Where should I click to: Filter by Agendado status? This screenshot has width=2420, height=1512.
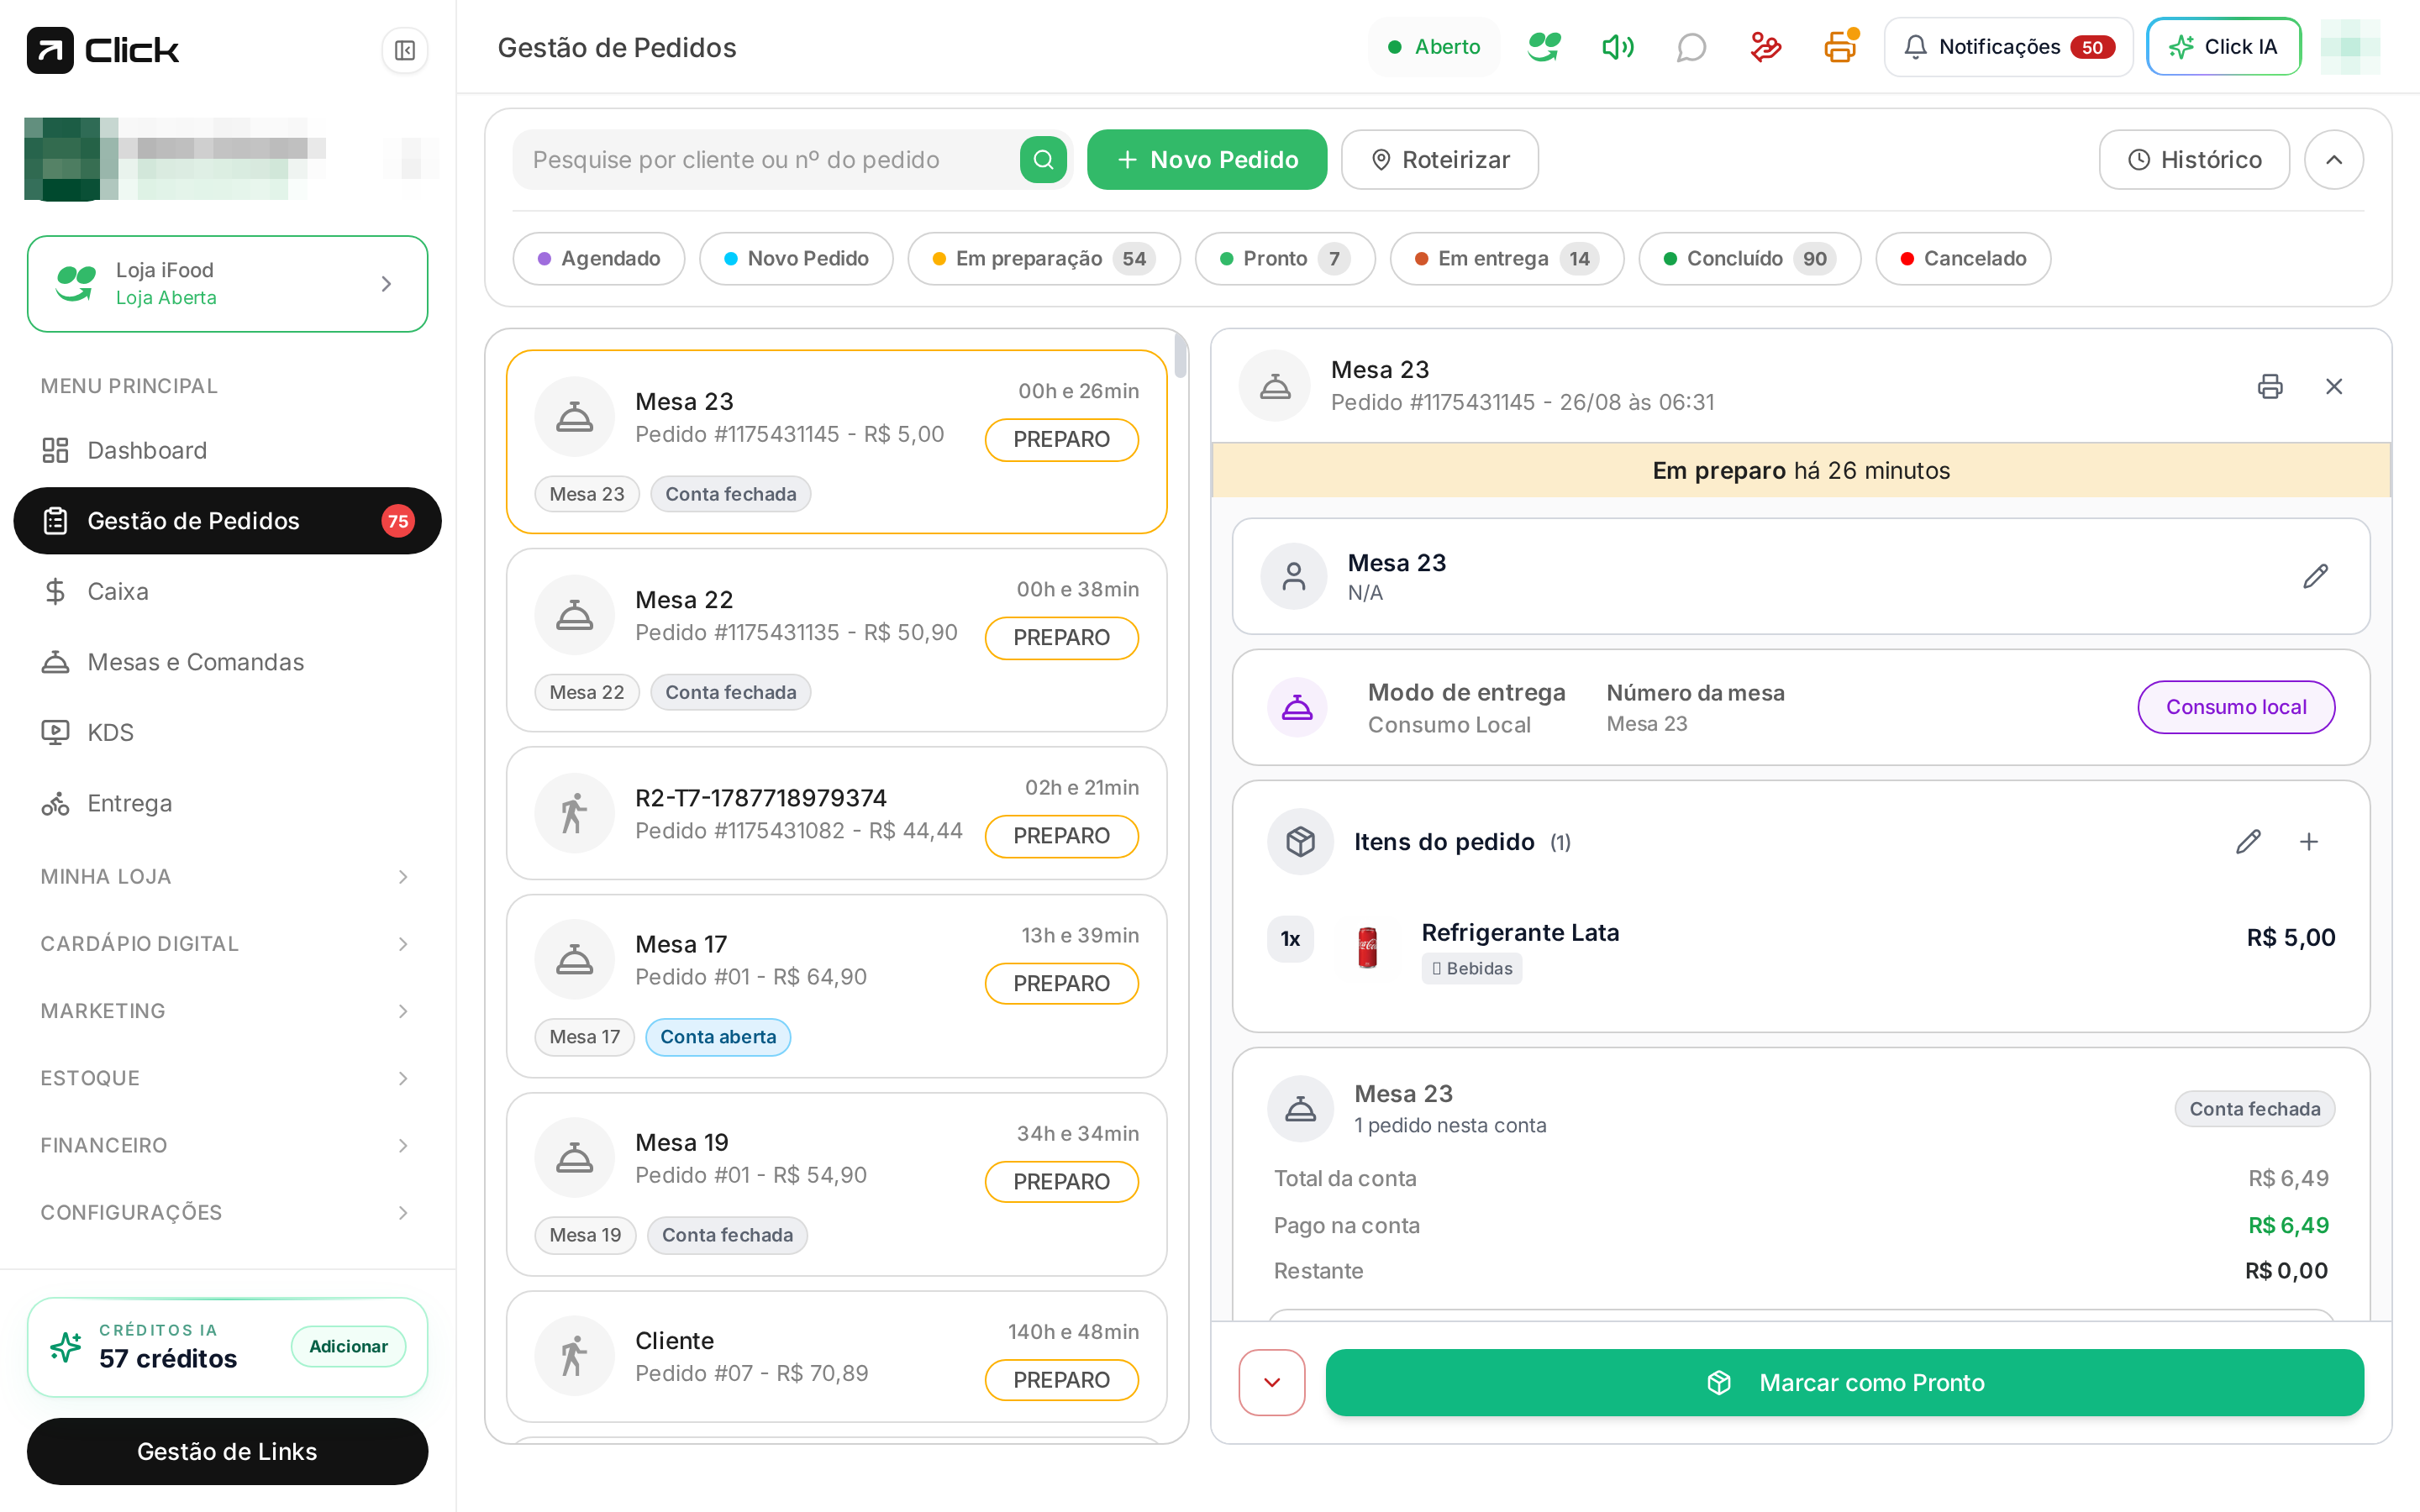pos(599,259)
